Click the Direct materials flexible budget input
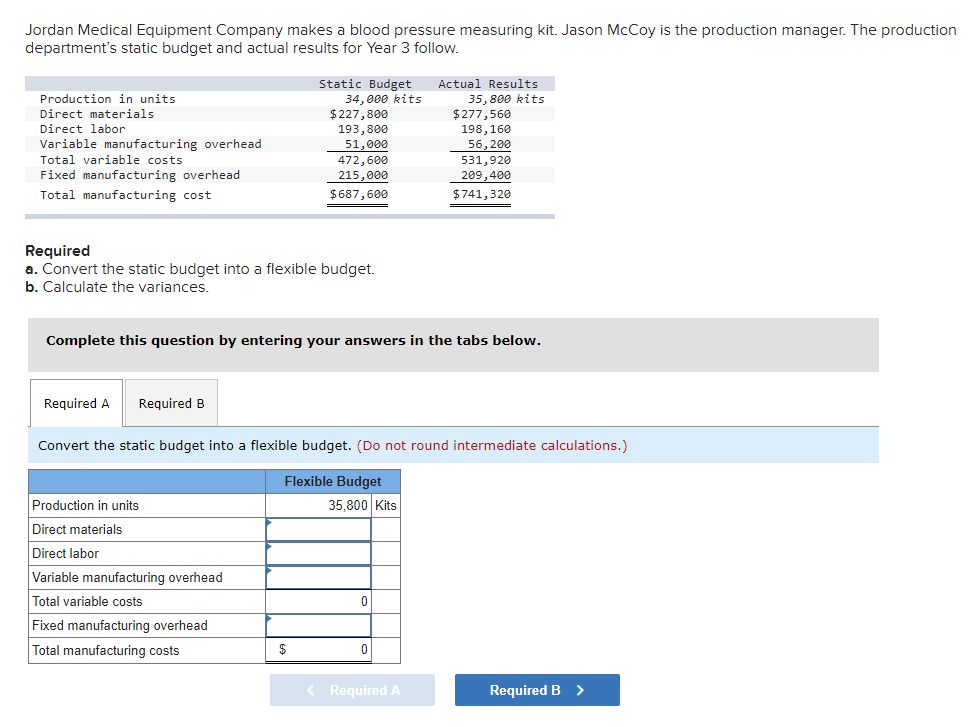This screenshot has height=727, width=979. tap(318, 529)
